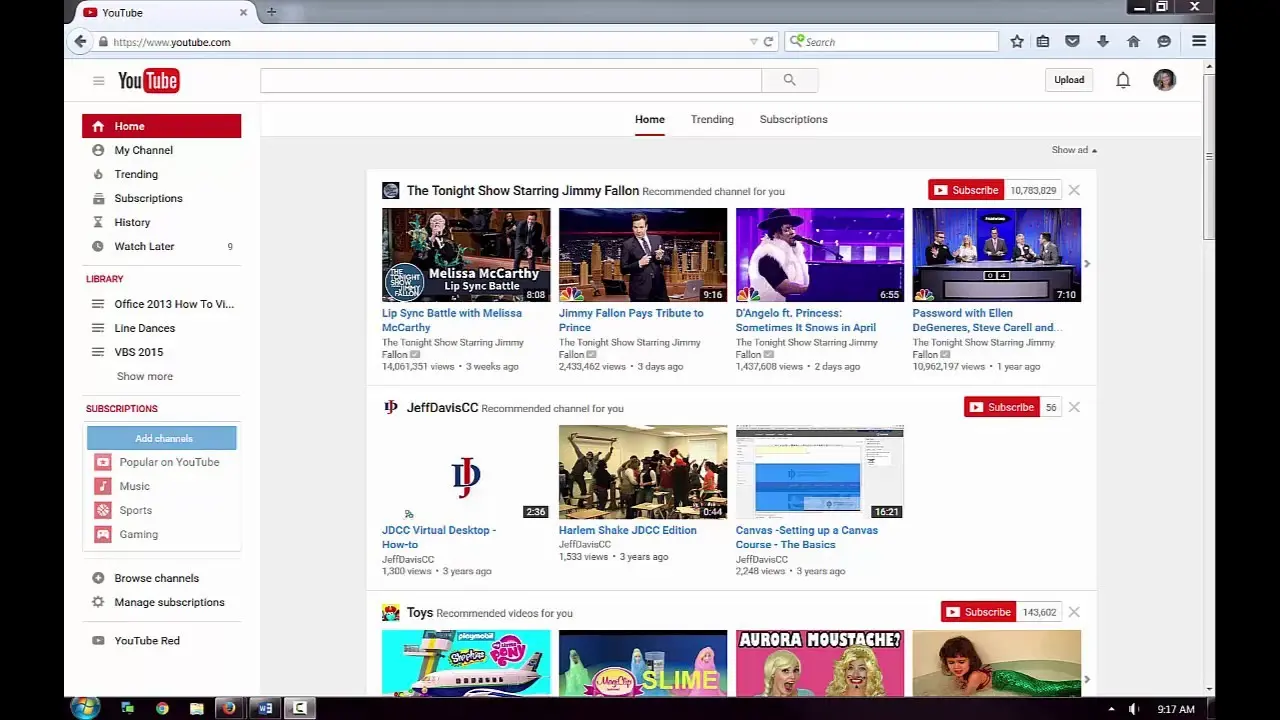The height and width of the screenshot is (720, 1280).
Task: Subscribe to The Tonight Show channel
Action: 965,190
